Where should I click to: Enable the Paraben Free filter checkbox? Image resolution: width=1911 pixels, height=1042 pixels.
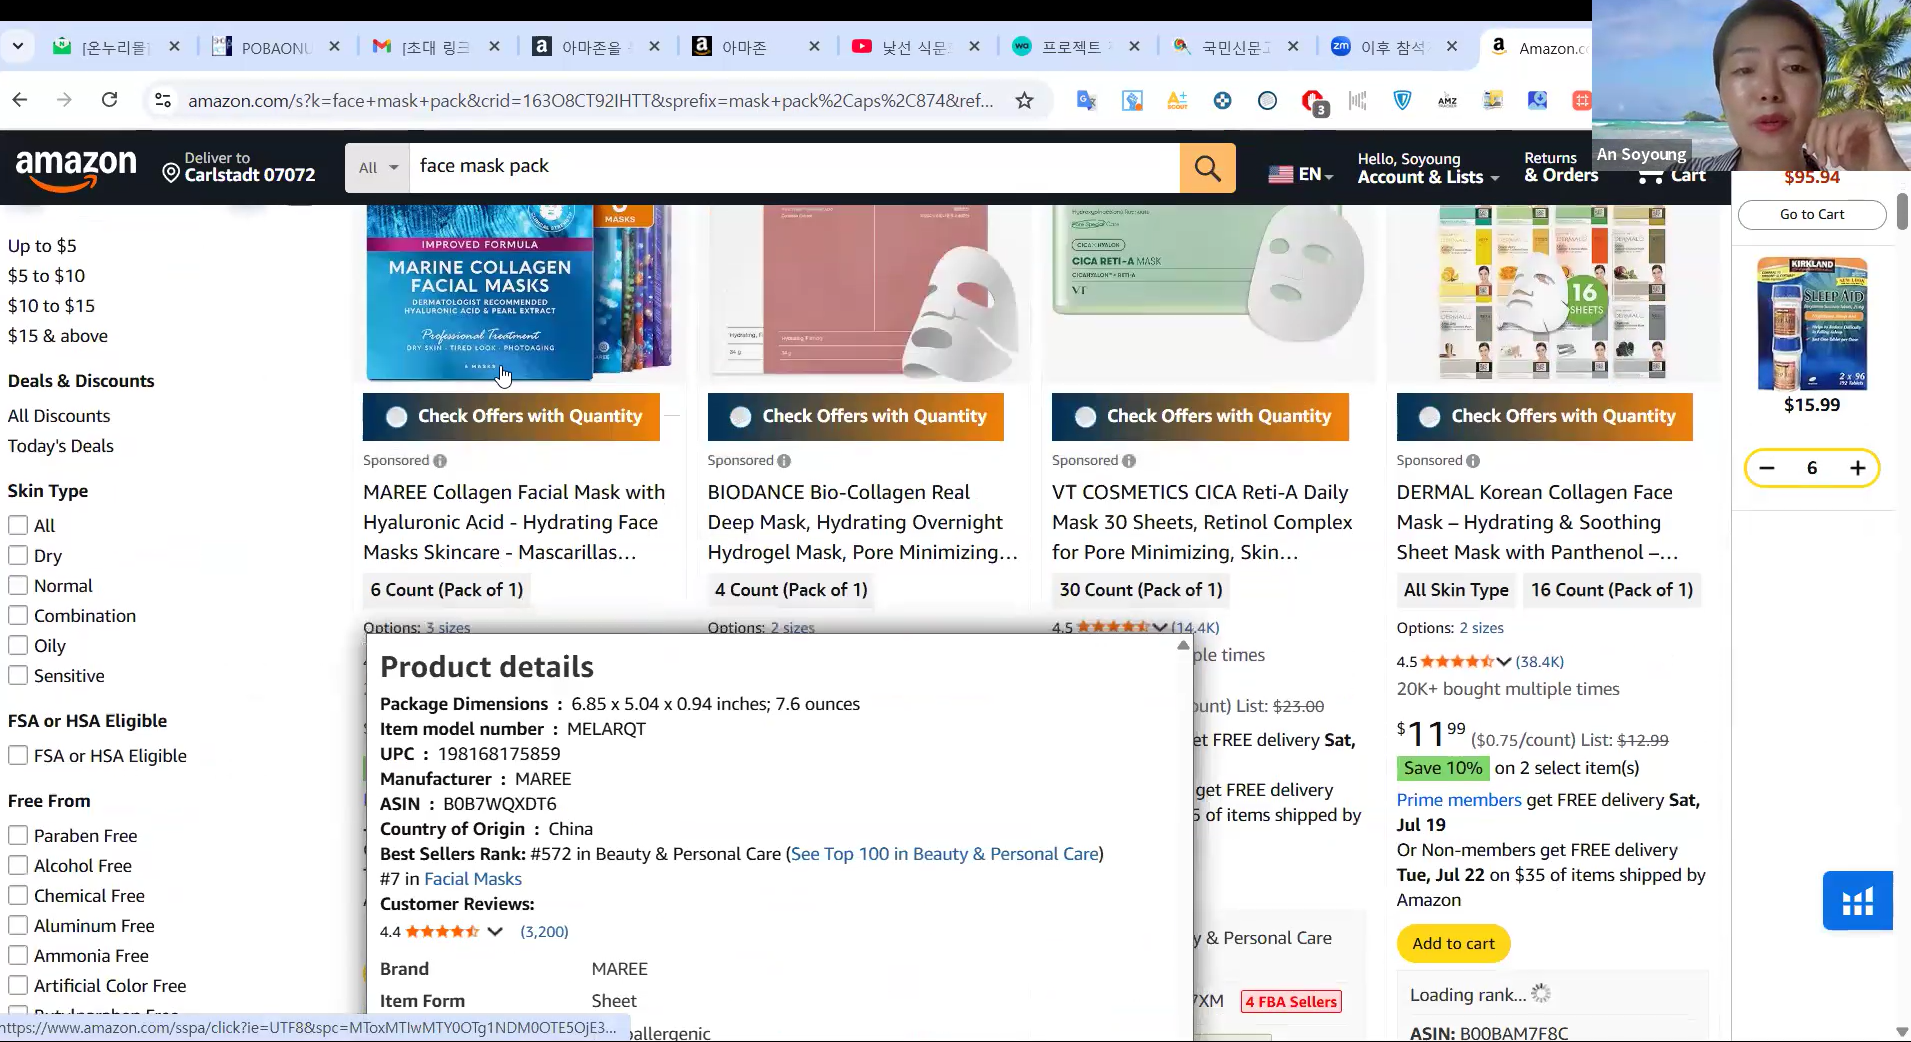[x=18, y=836]
